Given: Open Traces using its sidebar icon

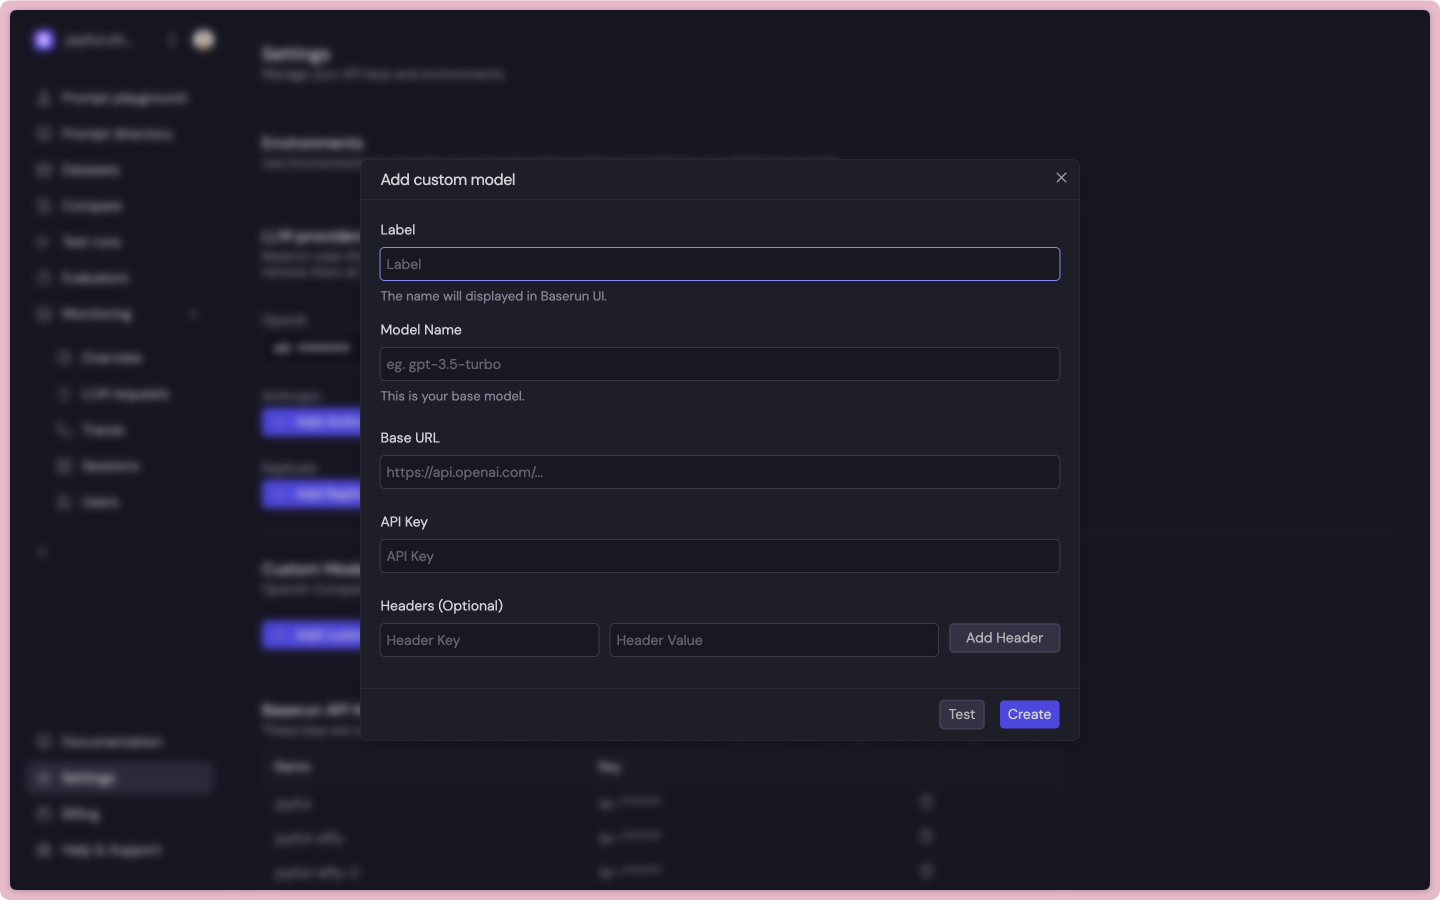Looking at the screenshot, I should pyautogui.click(x=66, y=430).
